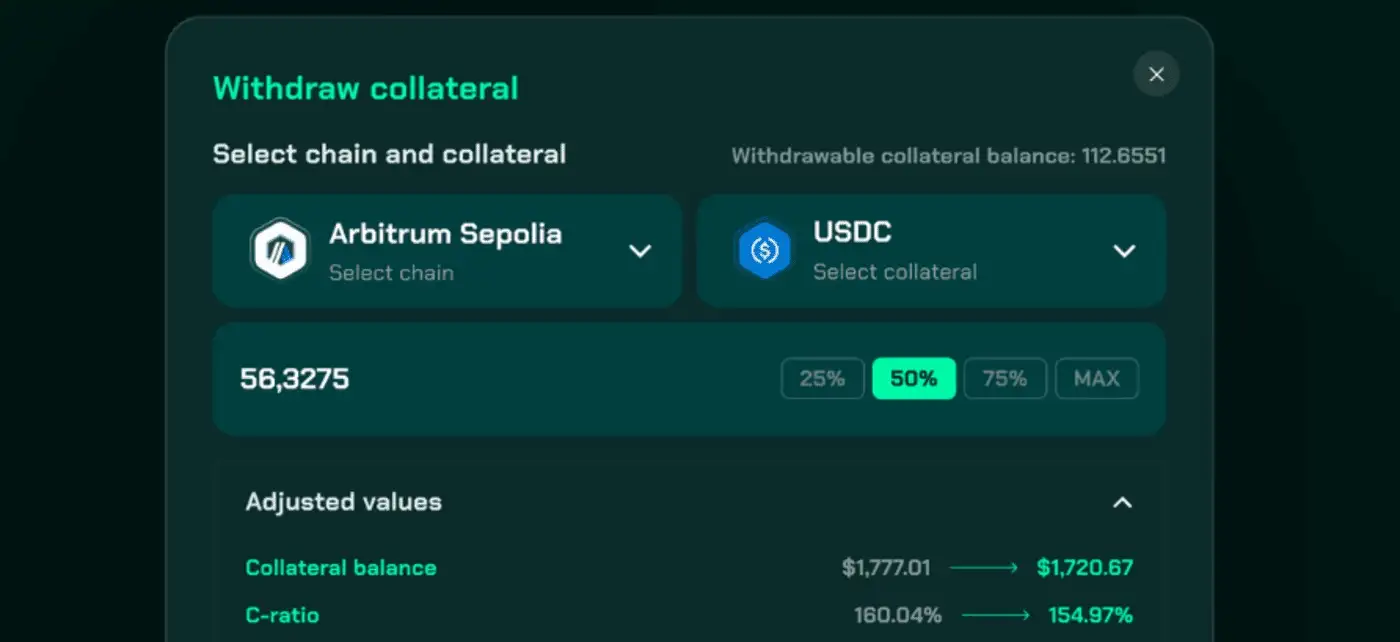Select the 75% amount option
Viewport: 1400px width, 642px height.
point(1005,379)
